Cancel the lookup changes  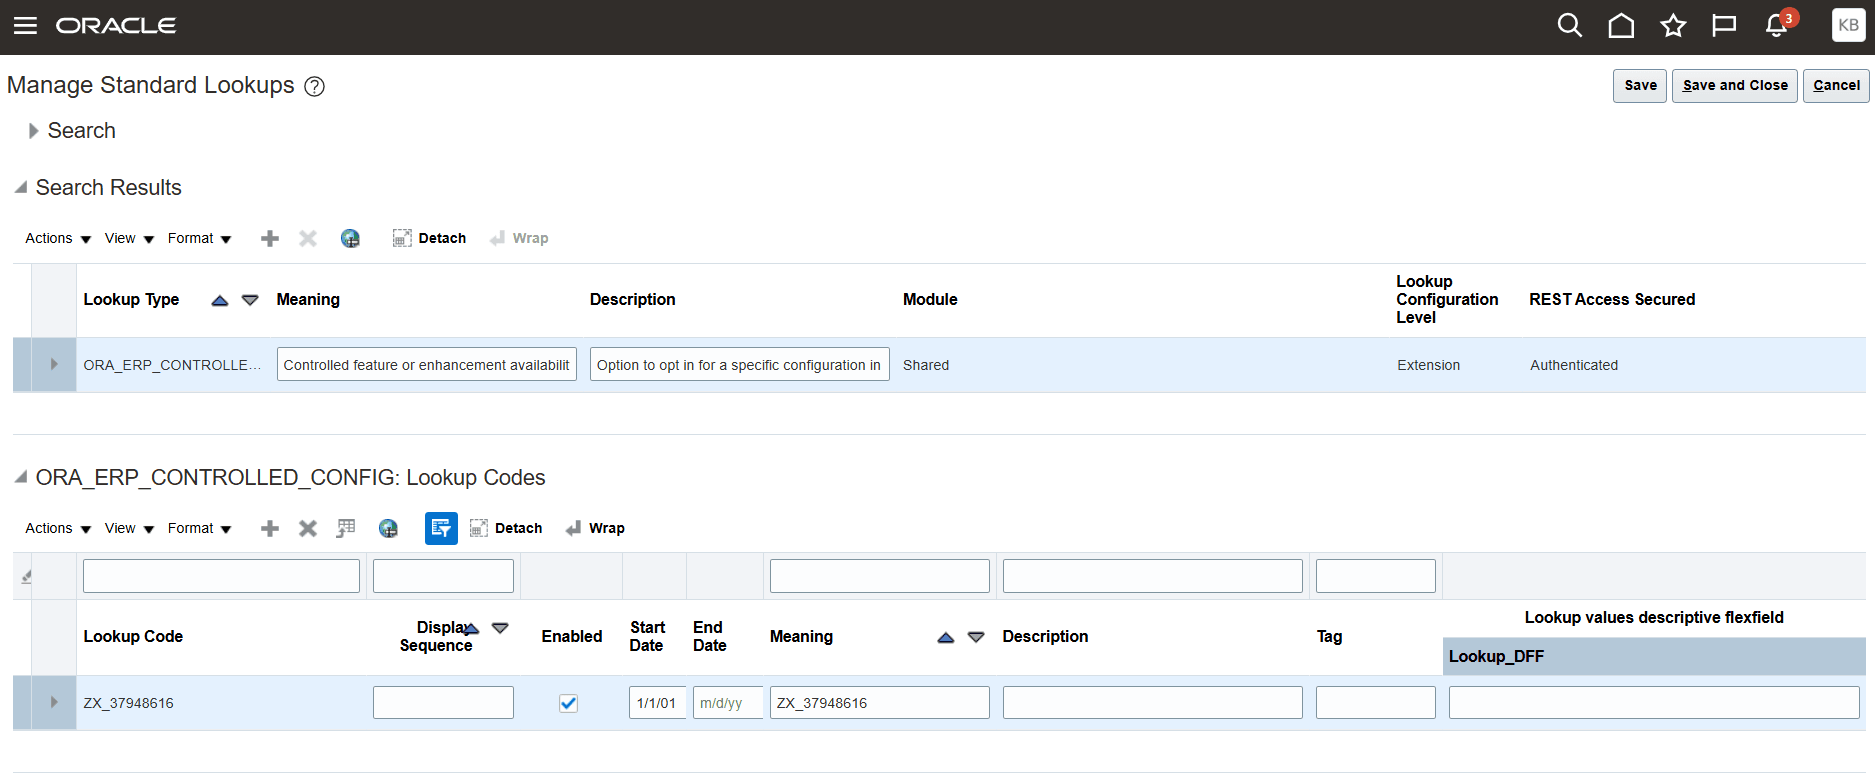pos(1836,86)
